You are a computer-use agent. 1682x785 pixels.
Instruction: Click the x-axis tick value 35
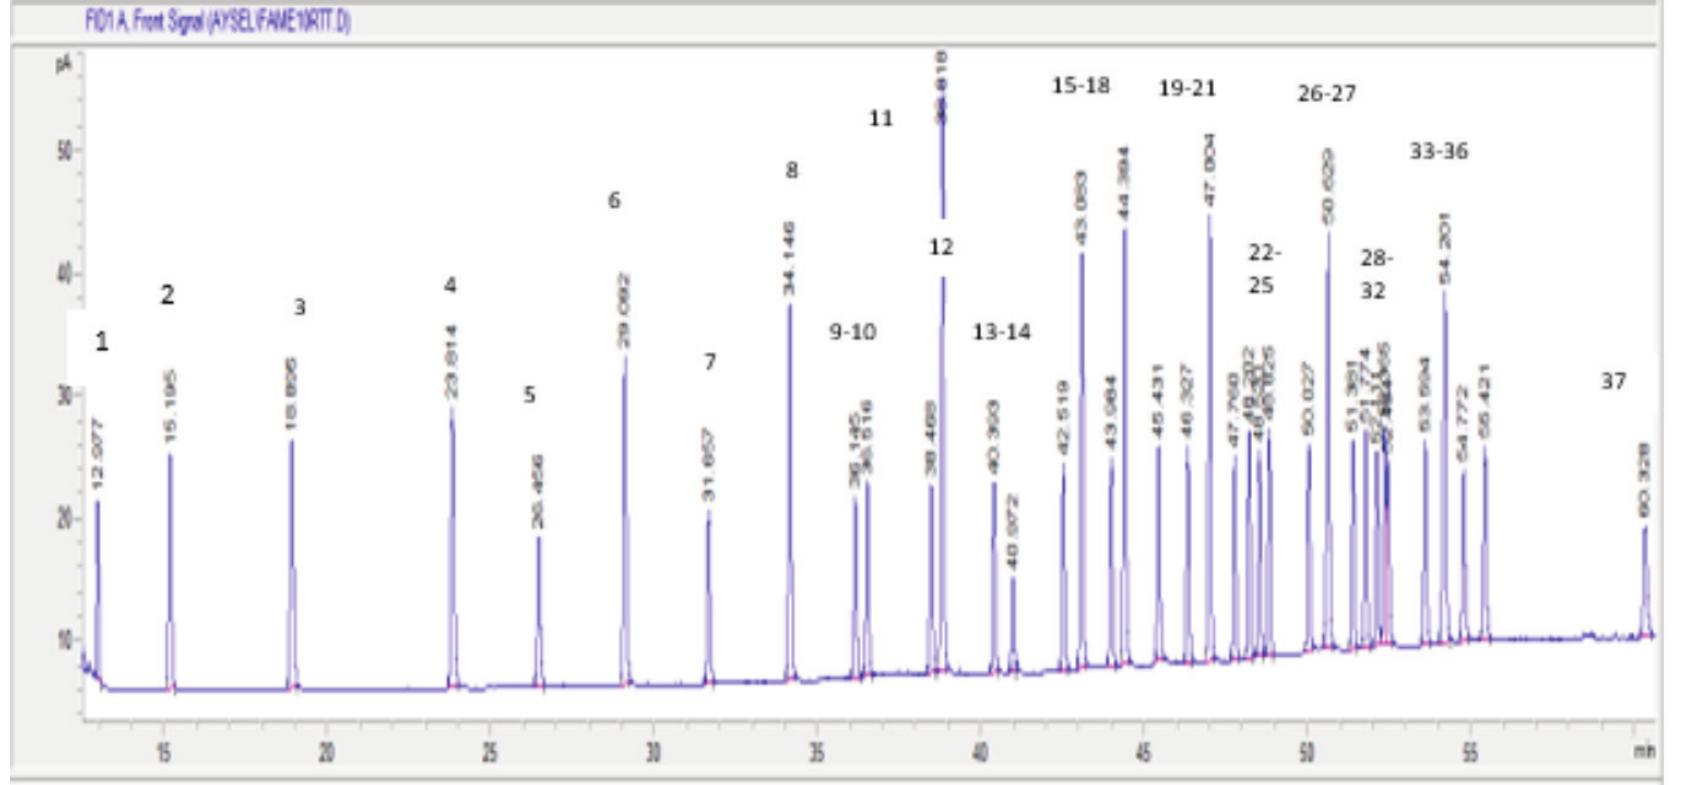pyautogui.click(x=817, y=752)
